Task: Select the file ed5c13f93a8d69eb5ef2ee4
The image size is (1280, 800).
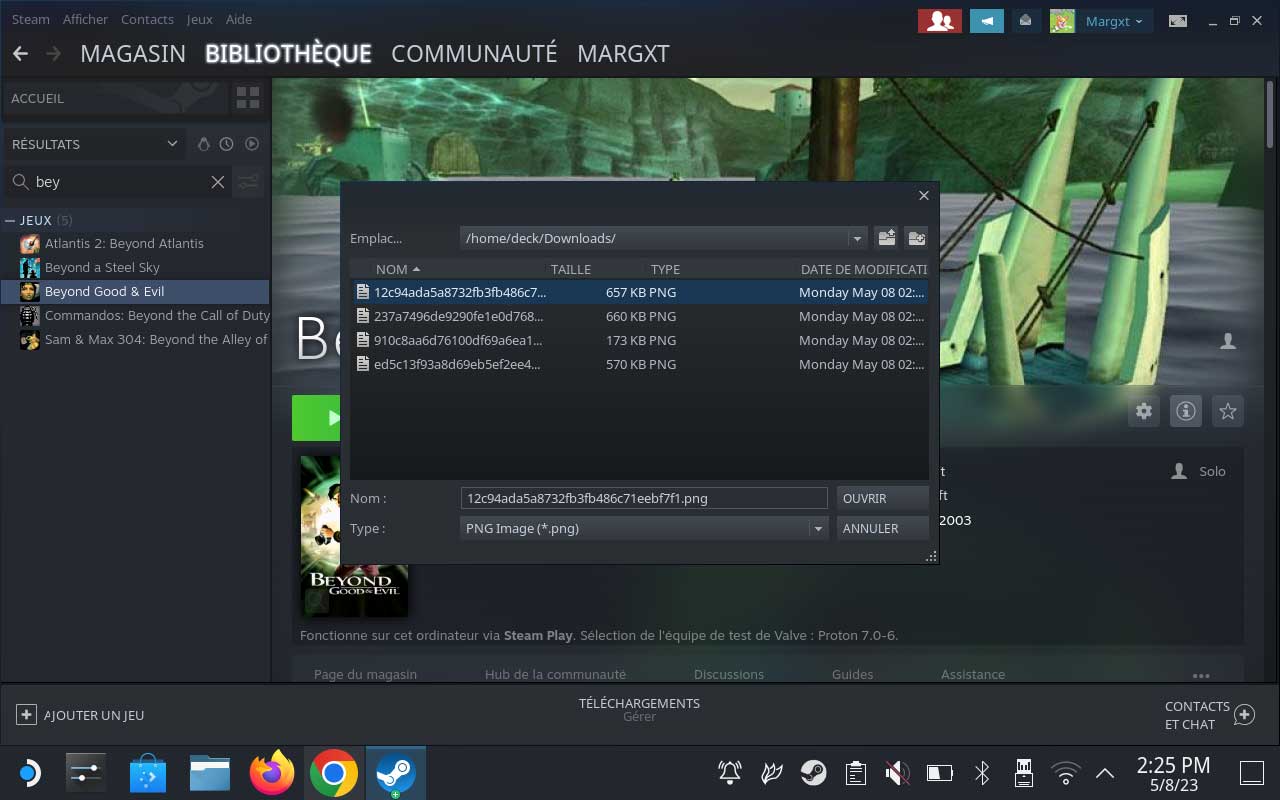Action: [x=639, y=364]
